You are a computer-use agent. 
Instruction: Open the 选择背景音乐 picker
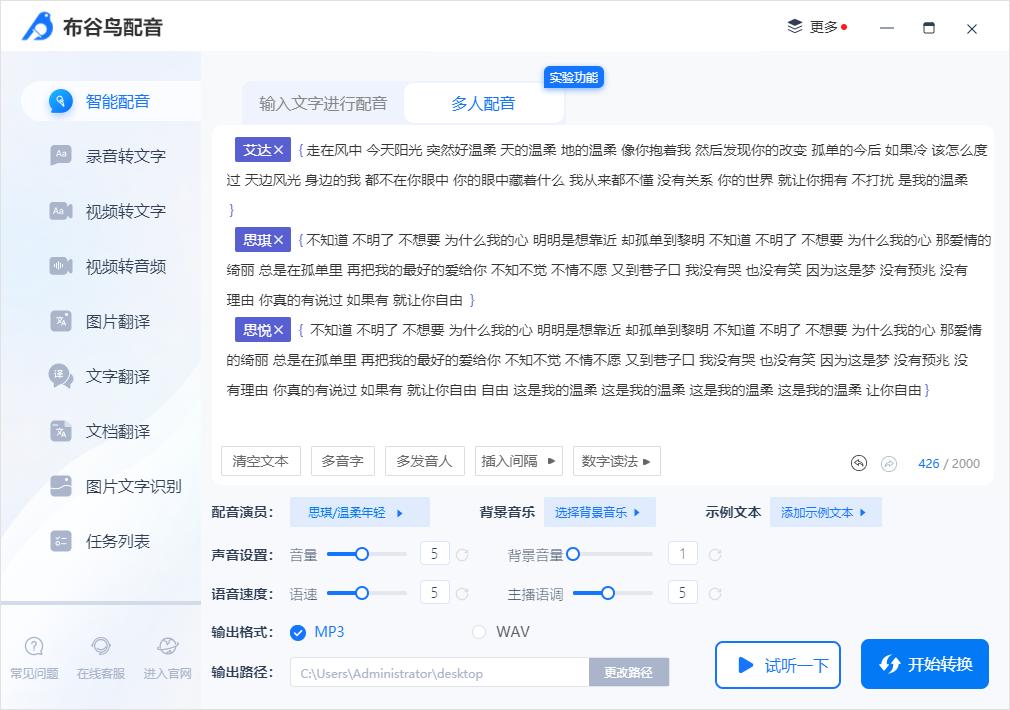tap(598, 511)
